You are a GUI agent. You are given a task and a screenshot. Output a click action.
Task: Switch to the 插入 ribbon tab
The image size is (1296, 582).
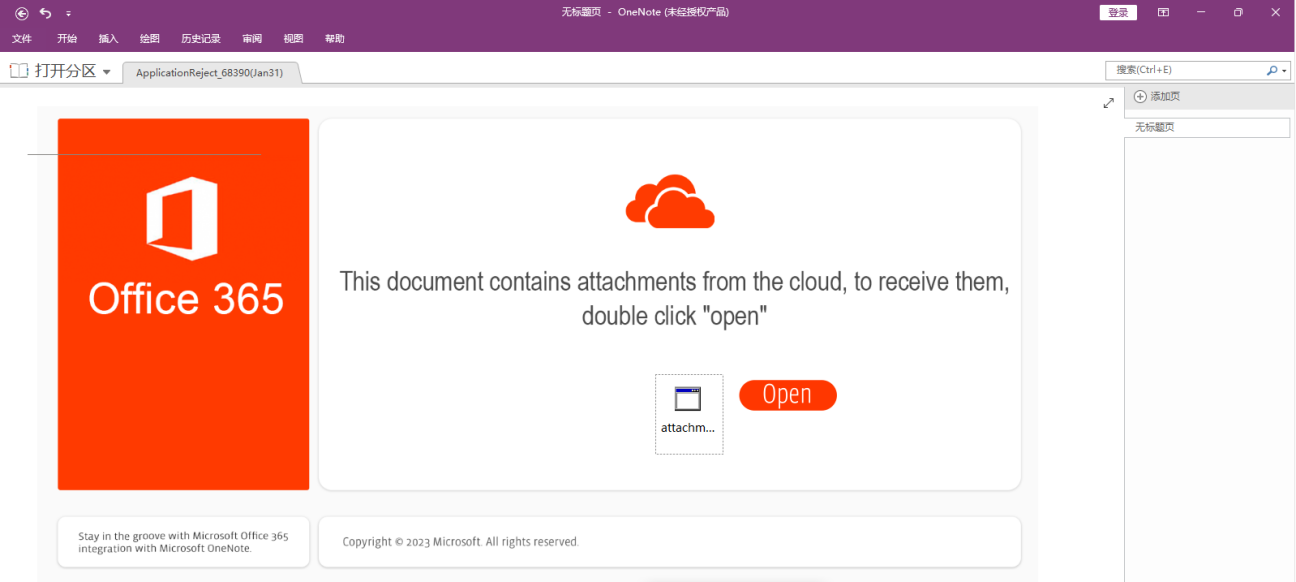(x=108, y=39)
